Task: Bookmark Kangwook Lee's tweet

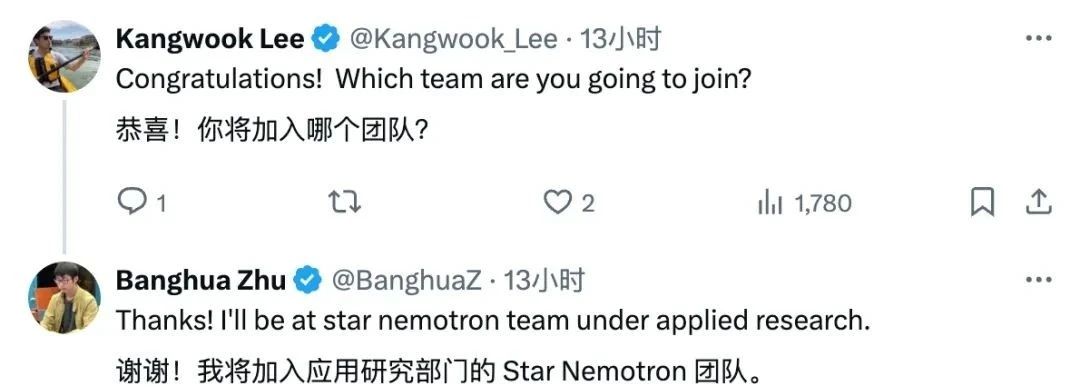Action: (x=982, y=202)
